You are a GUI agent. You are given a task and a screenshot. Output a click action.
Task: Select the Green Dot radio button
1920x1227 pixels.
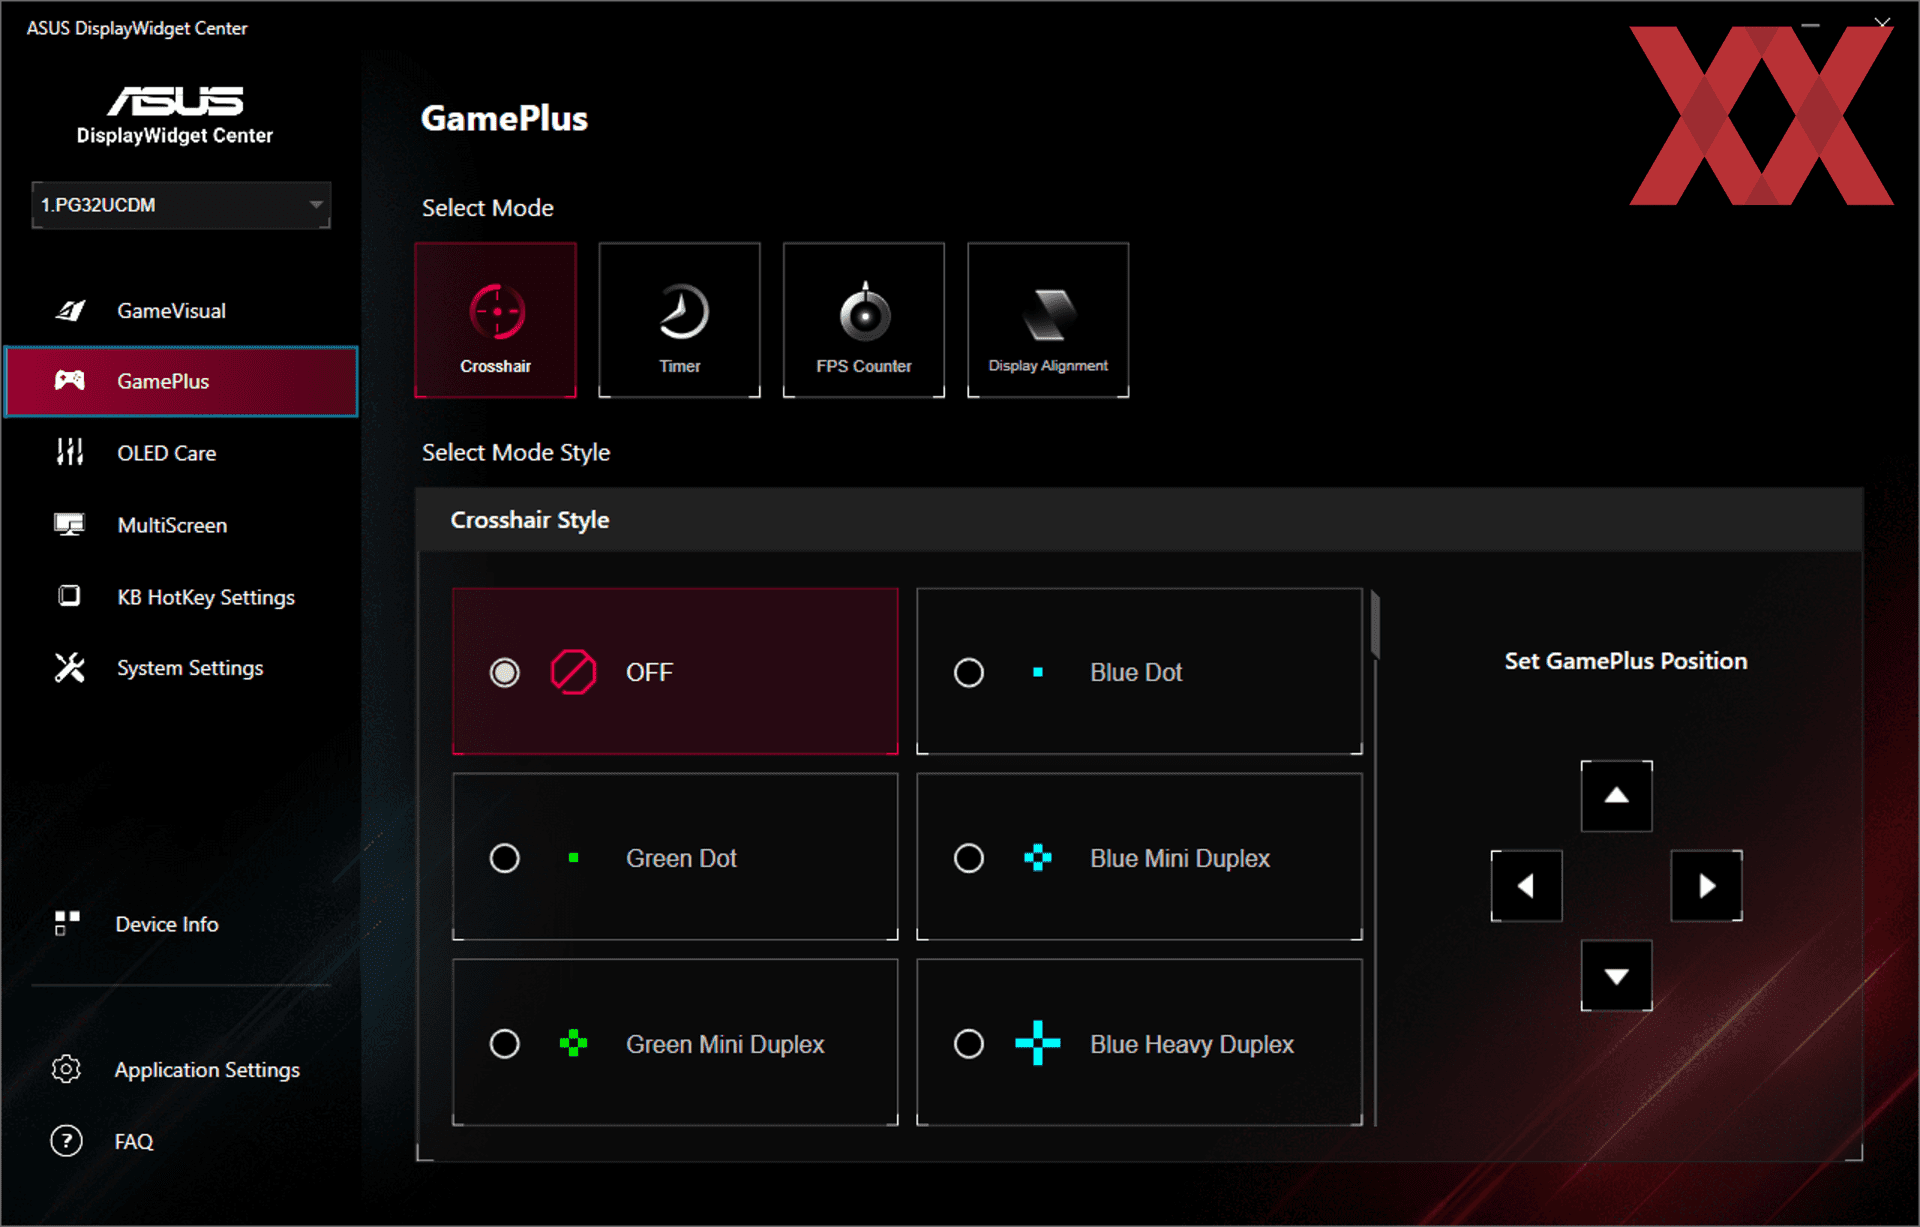coord(504,858)
